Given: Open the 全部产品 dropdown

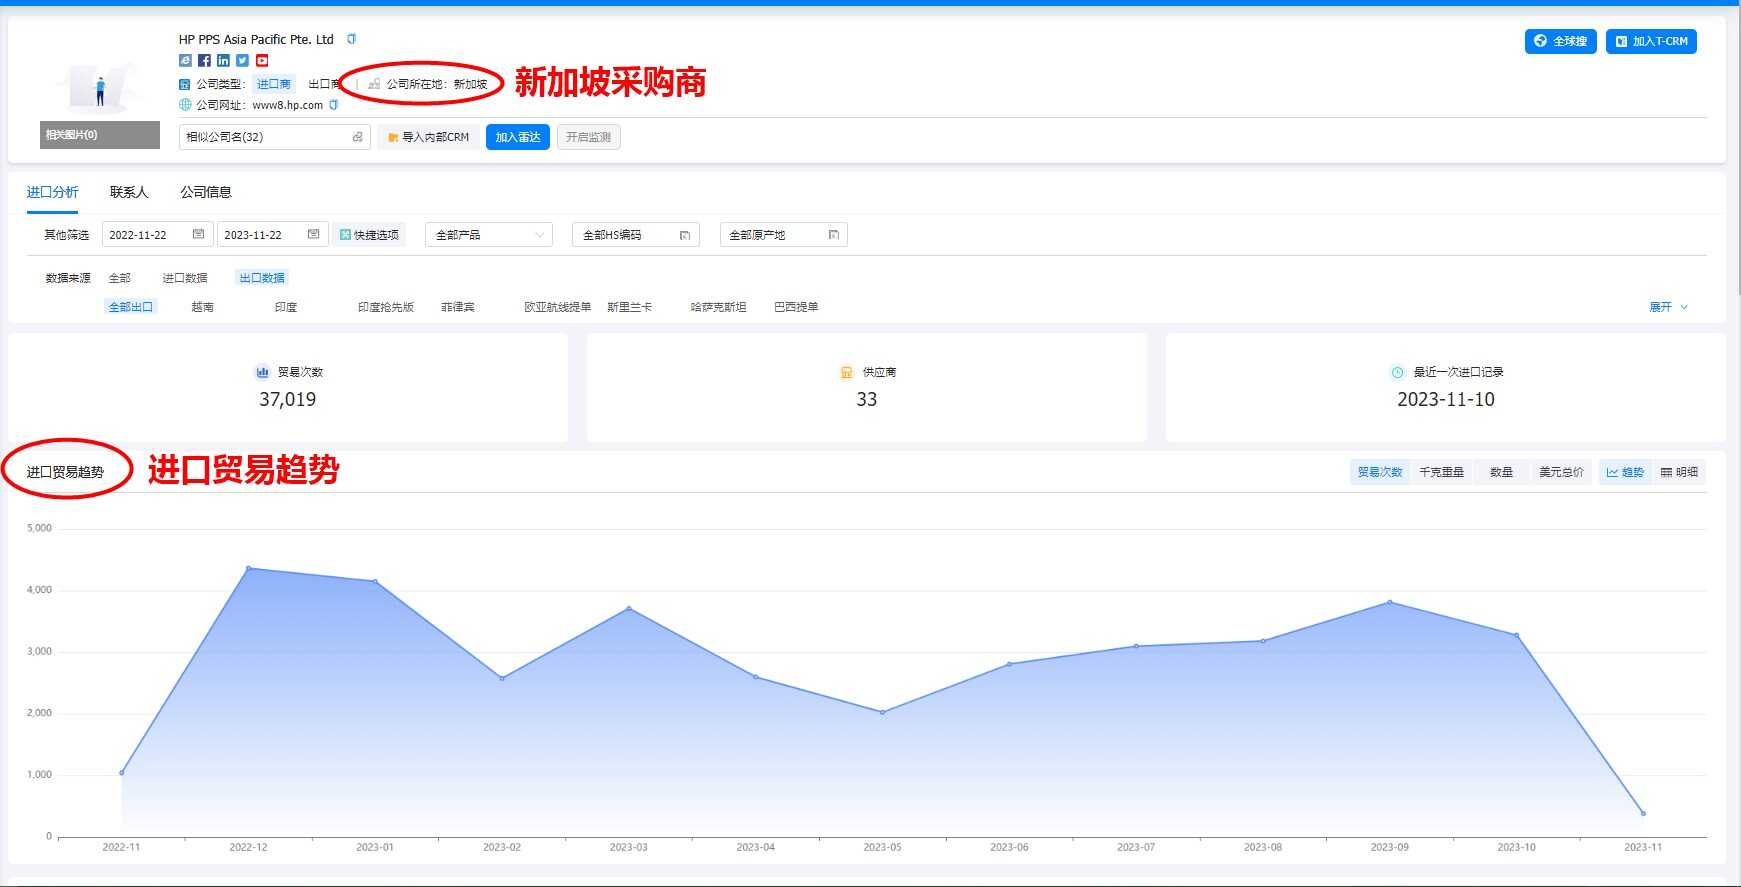Looking at the screenshot, I should point(489,235).
